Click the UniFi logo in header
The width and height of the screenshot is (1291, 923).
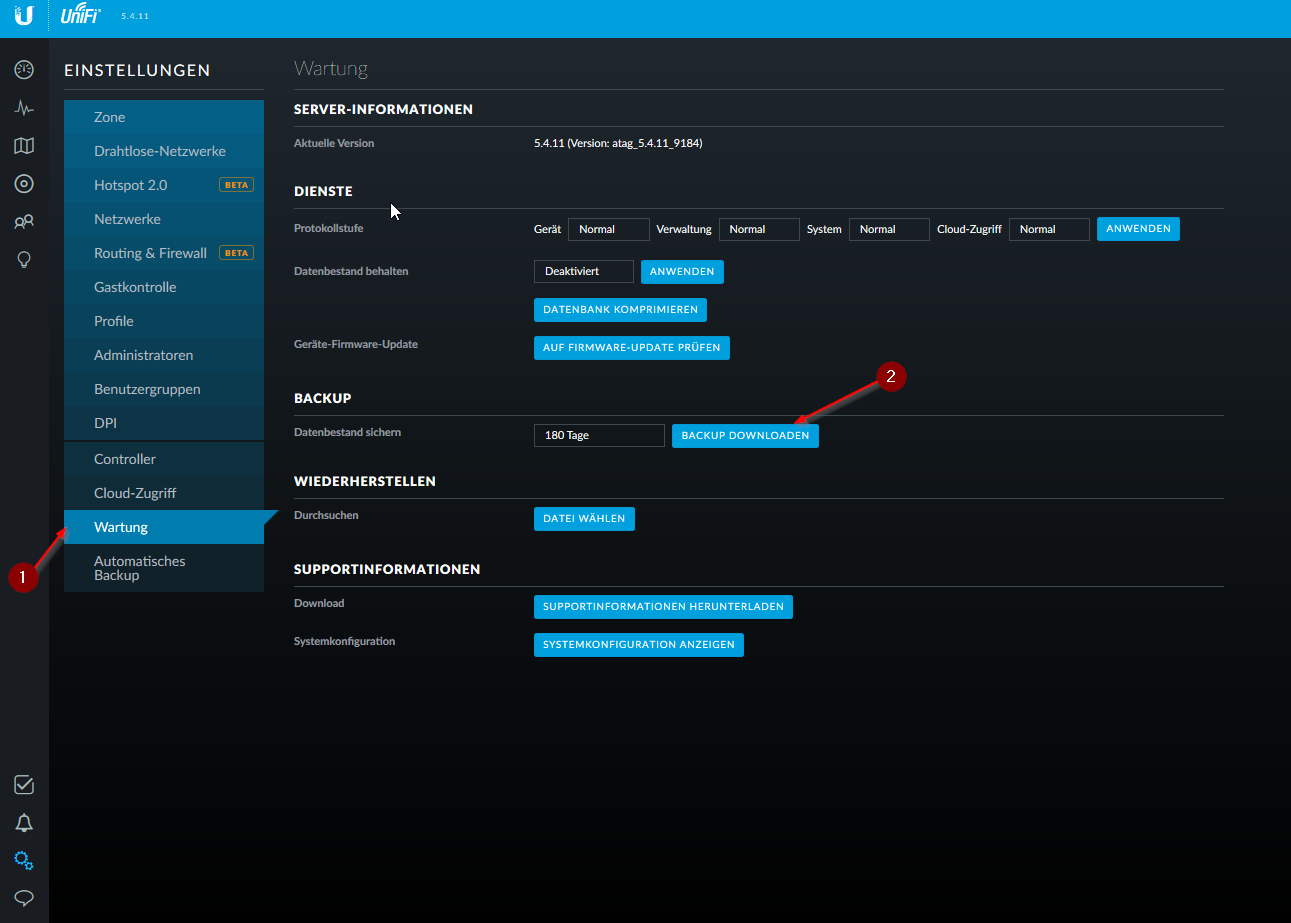(80, 16)
